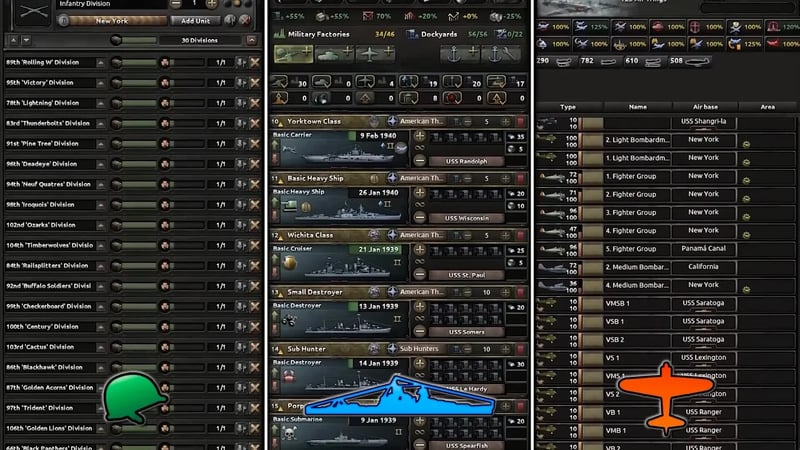Add infantry equipment production line
Screen dimensions: 800x450
tap(293, 54)
